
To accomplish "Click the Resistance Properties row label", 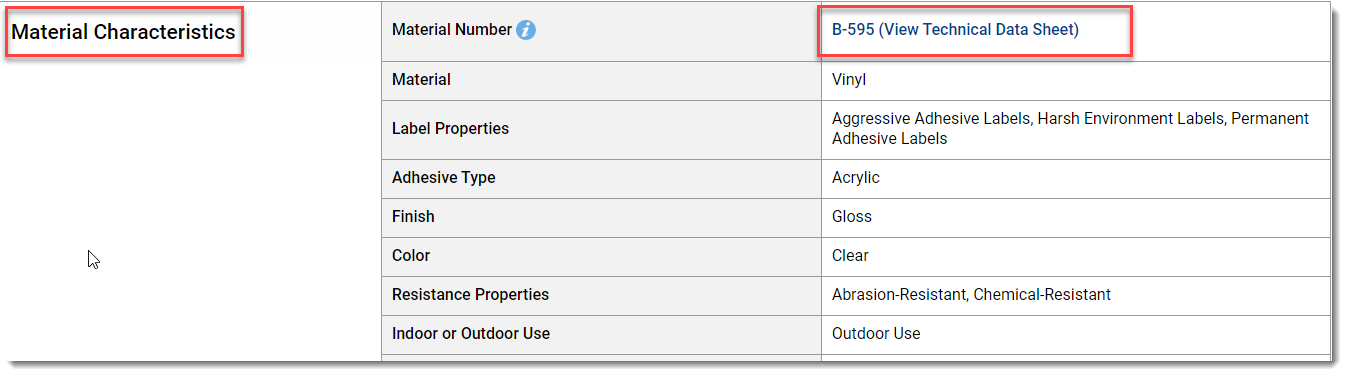I will point(470,295).
